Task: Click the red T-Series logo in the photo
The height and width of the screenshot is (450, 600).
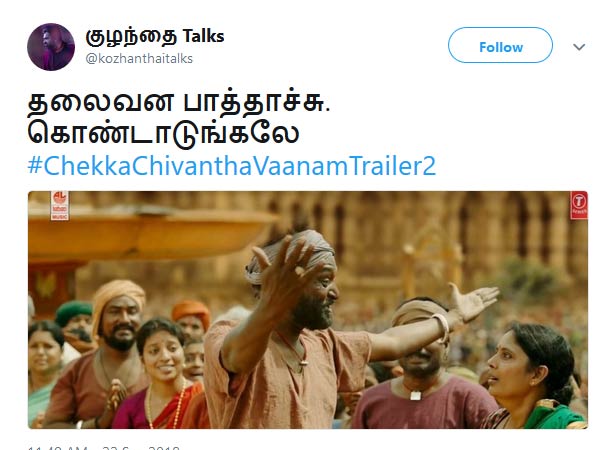Action: click(x=579, y=205)
